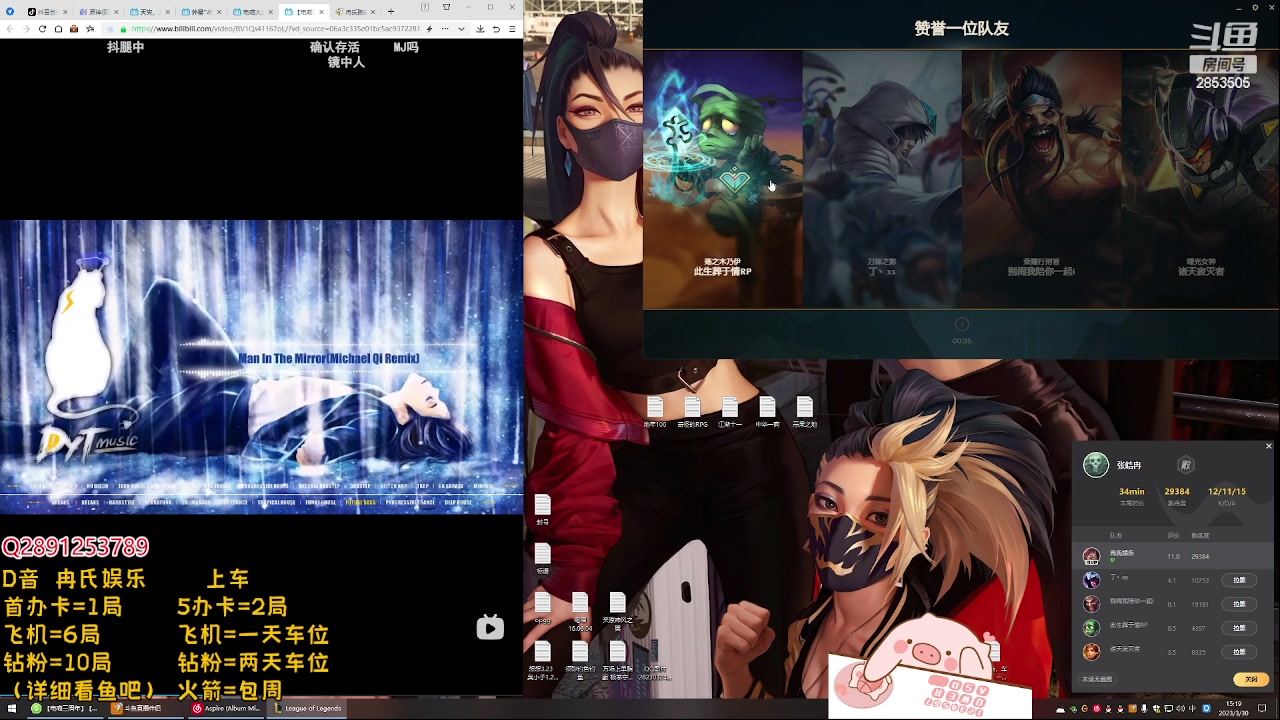Honor the Draven teammate card
Screen dimensions: 1280x720
(x=1041, y=180)
